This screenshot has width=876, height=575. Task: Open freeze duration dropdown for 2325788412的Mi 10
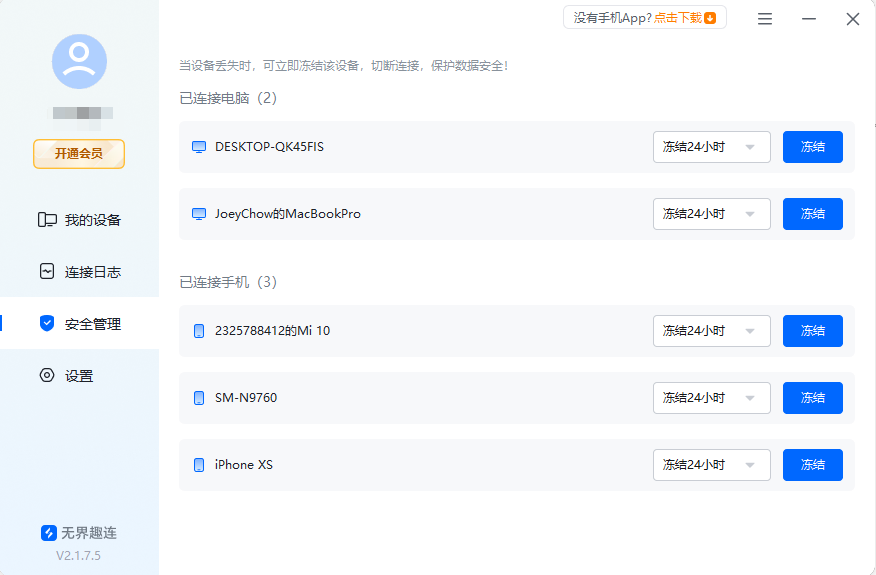(712, 331)
